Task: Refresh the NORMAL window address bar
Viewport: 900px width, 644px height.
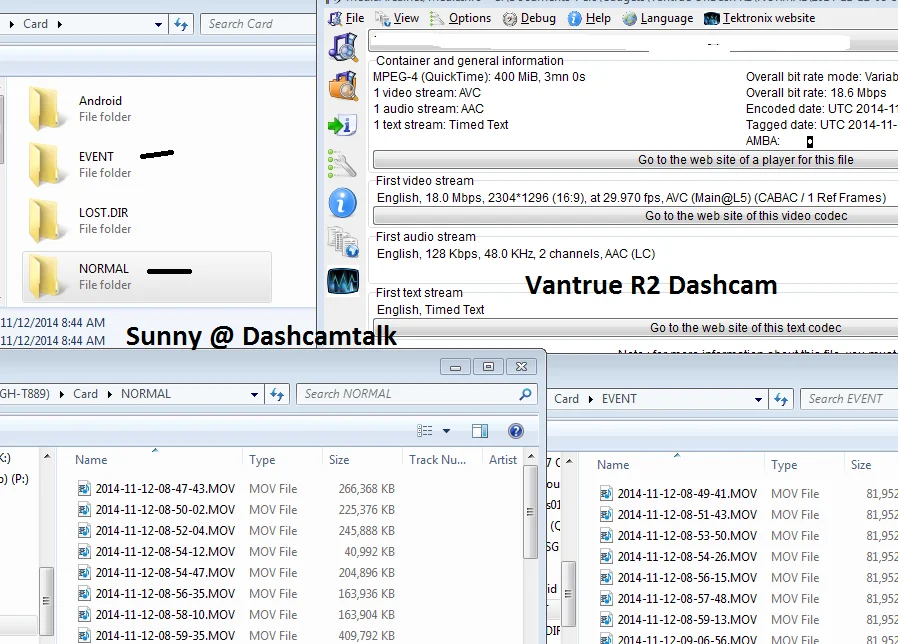Action: tap(277, 394)
